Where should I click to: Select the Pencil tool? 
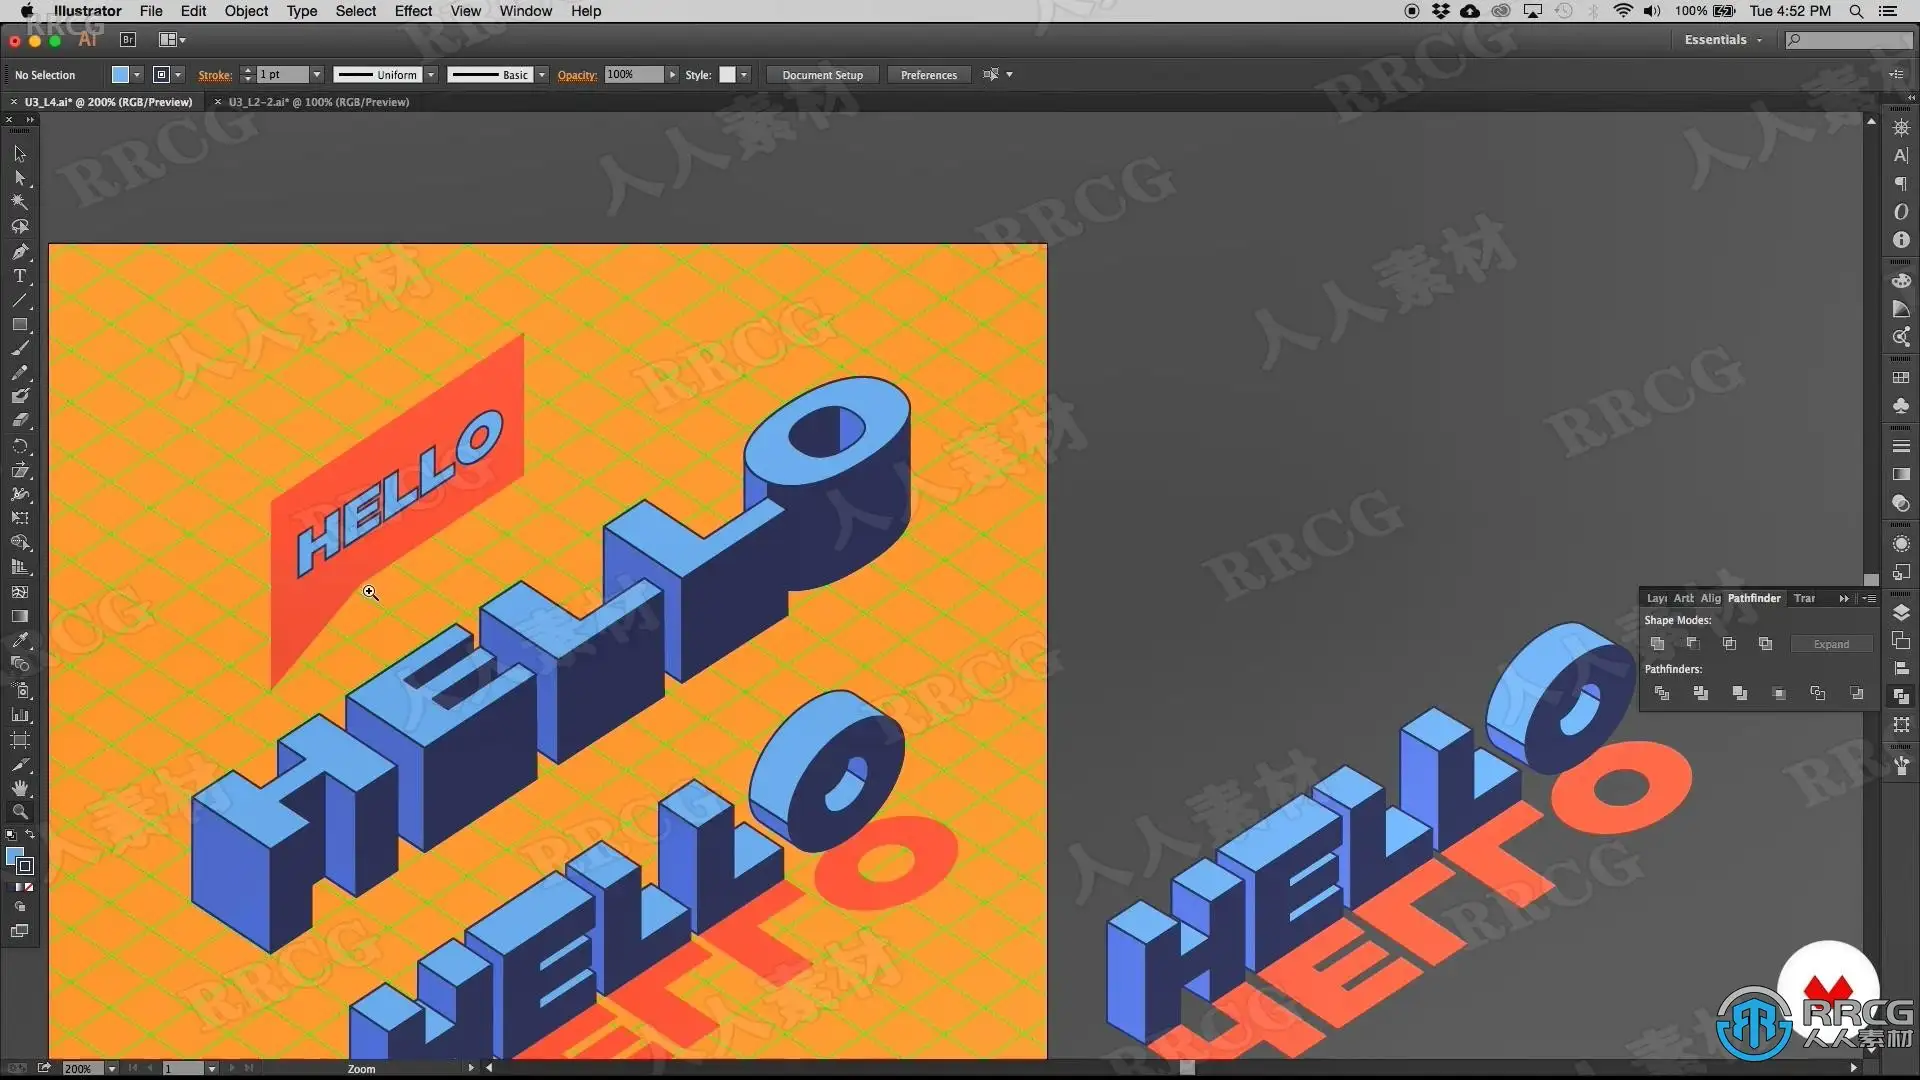(20, 373)
